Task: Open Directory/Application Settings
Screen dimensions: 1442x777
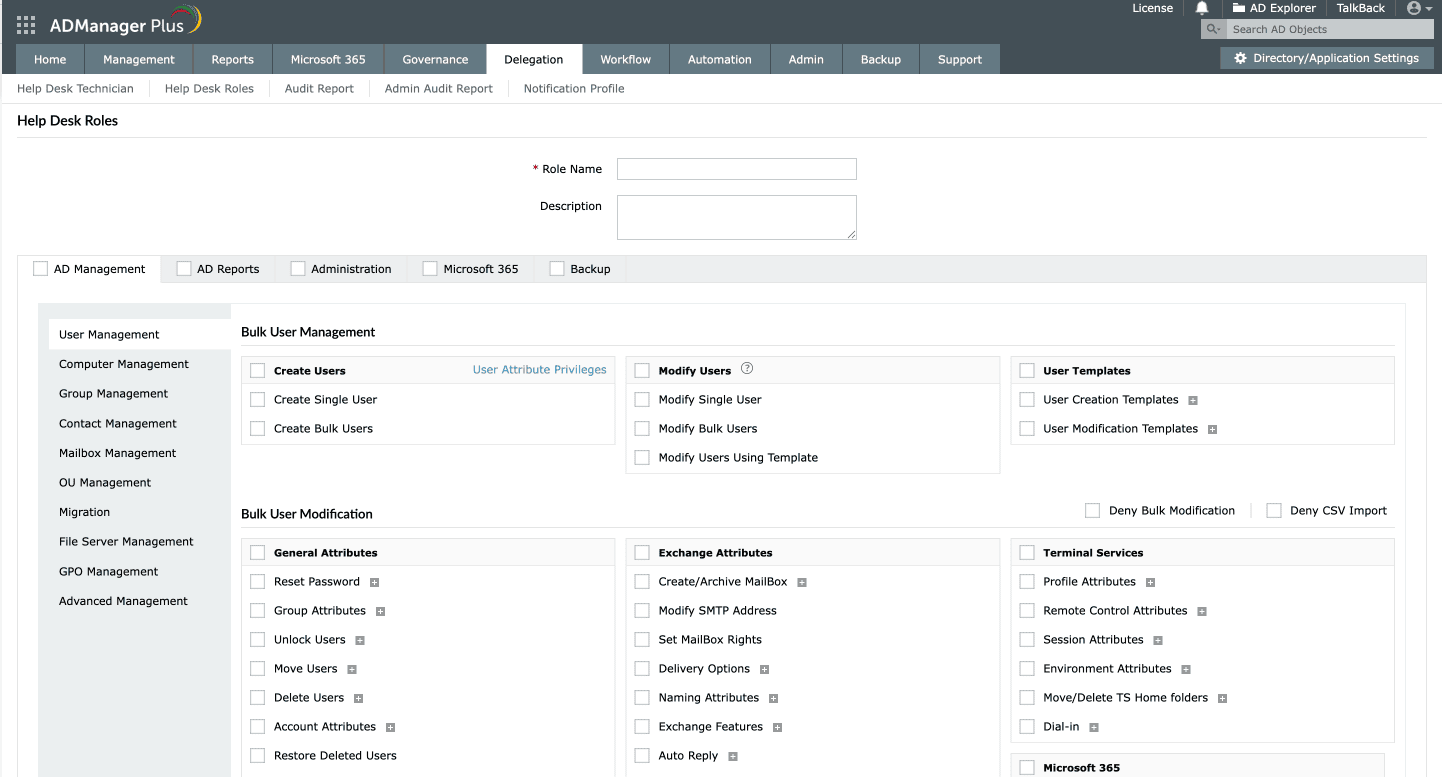Action: [x=1327, y=58]
